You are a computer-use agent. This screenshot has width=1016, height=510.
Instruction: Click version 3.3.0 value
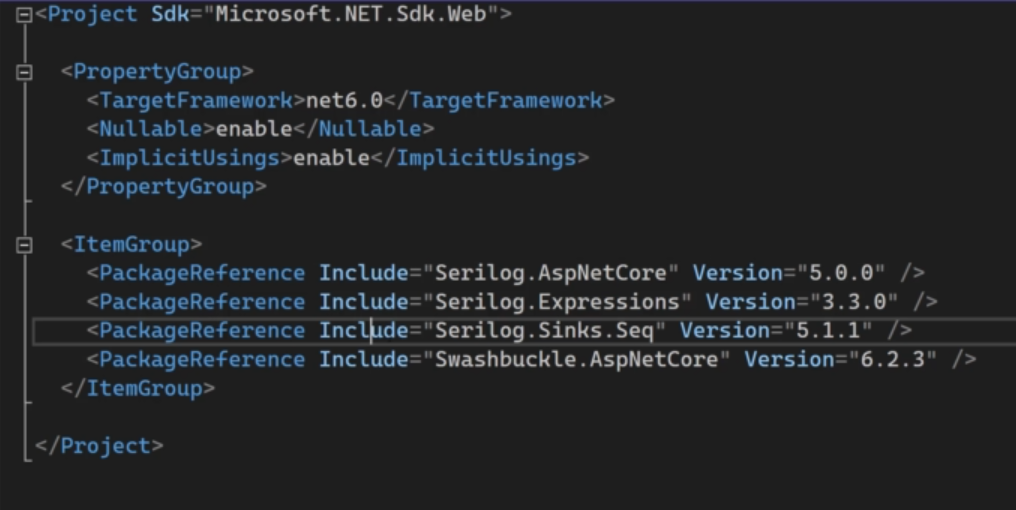tap(854, 302)
